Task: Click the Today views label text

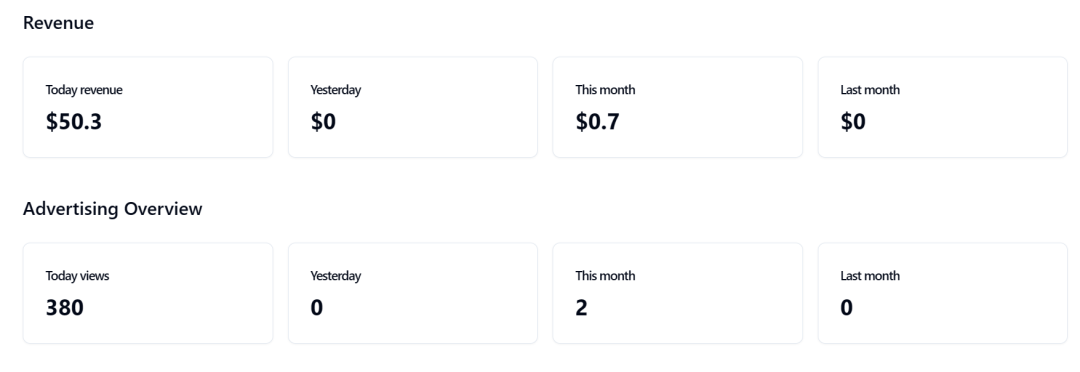Action: coord(77,276)
